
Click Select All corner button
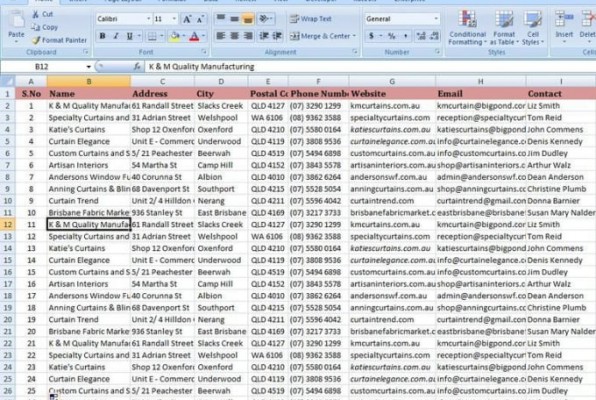click(x=8, y=81)
